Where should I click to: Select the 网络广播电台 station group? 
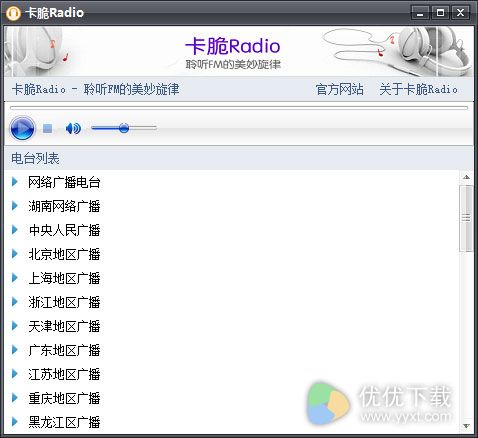[x=64, y=182]
